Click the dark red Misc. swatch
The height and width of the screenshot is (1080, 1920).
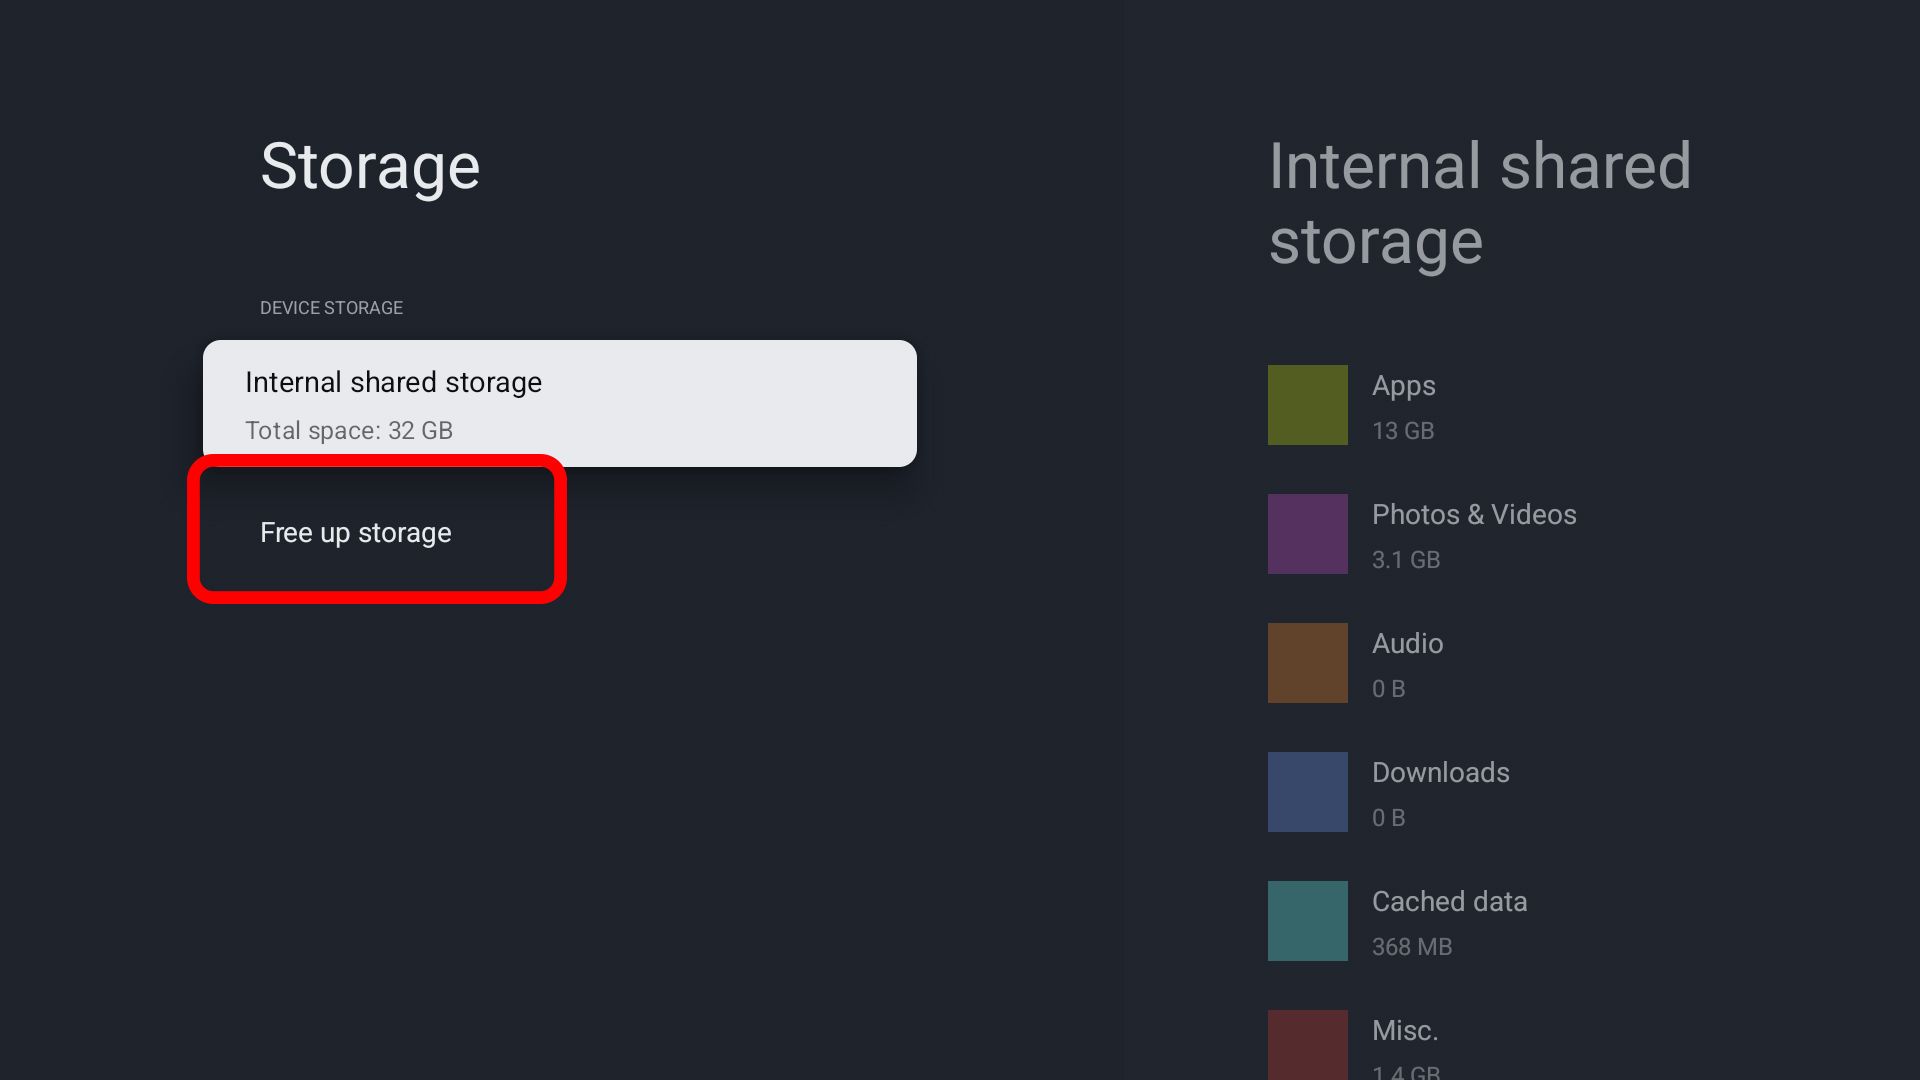1307,1045
